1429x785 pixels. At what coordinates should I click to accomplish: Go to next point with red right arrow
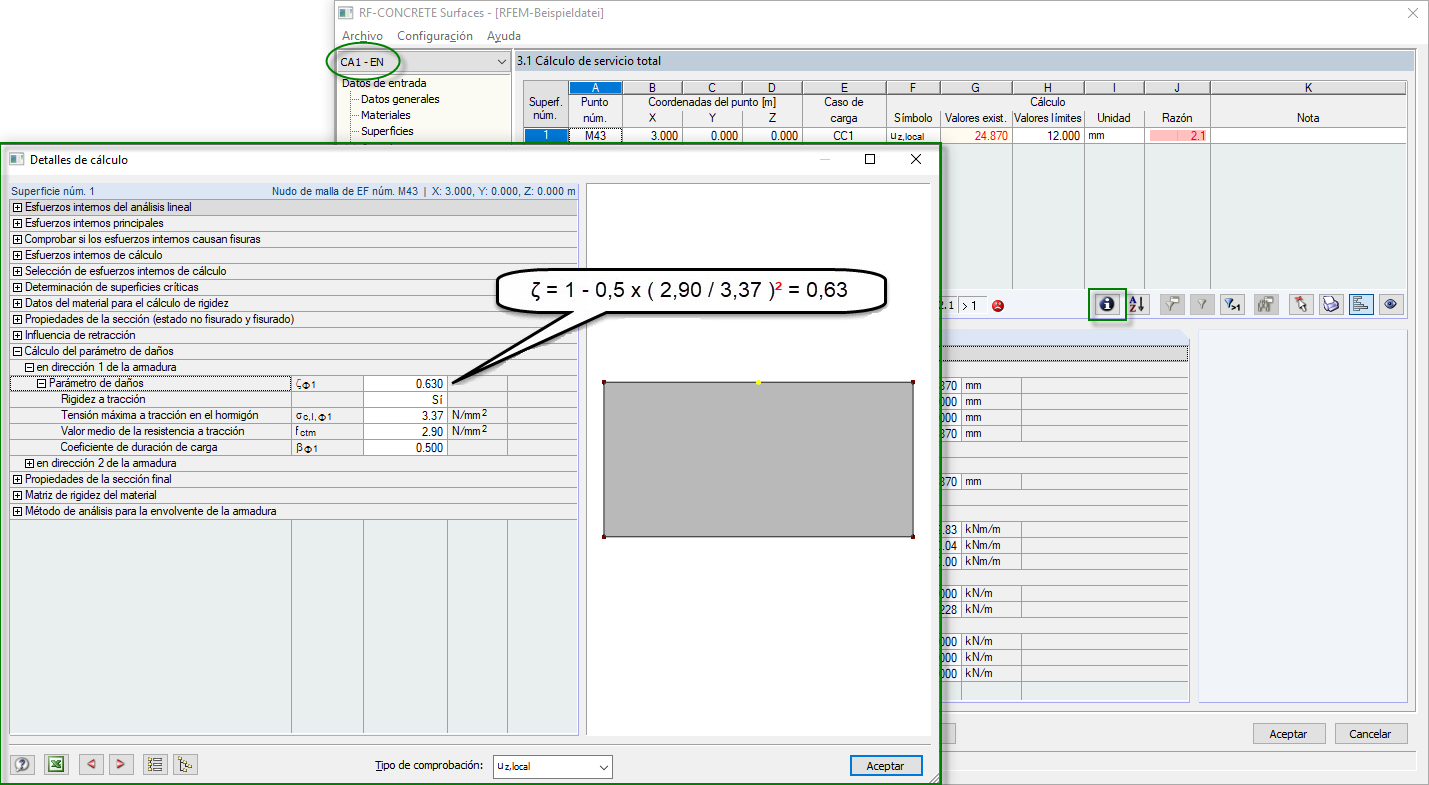(121, 765)
